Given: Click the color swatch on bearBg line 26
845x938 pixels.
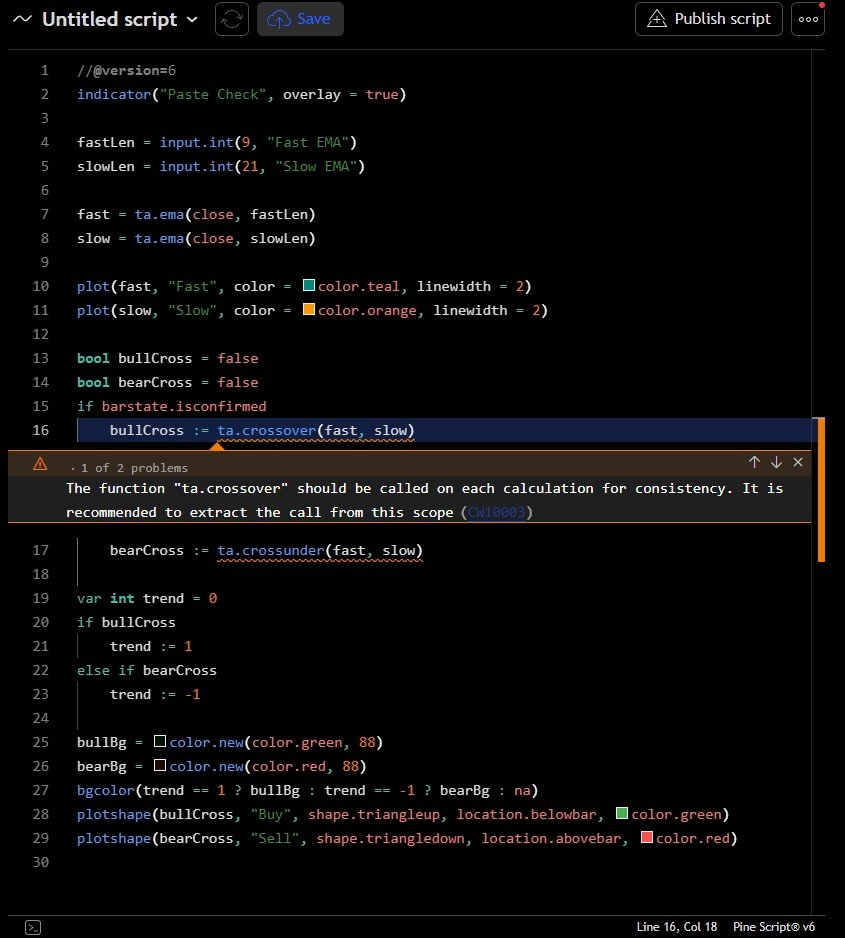Looking at the screenshot, I should 160,765.
